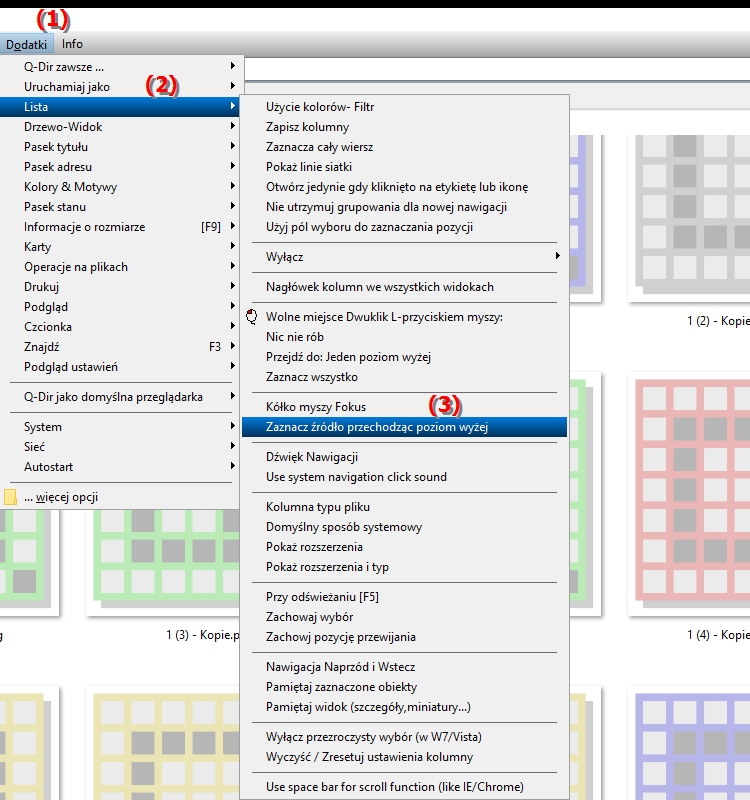Expand the Wyłącz submenu

pyautogui.click(x=404, y=257)
